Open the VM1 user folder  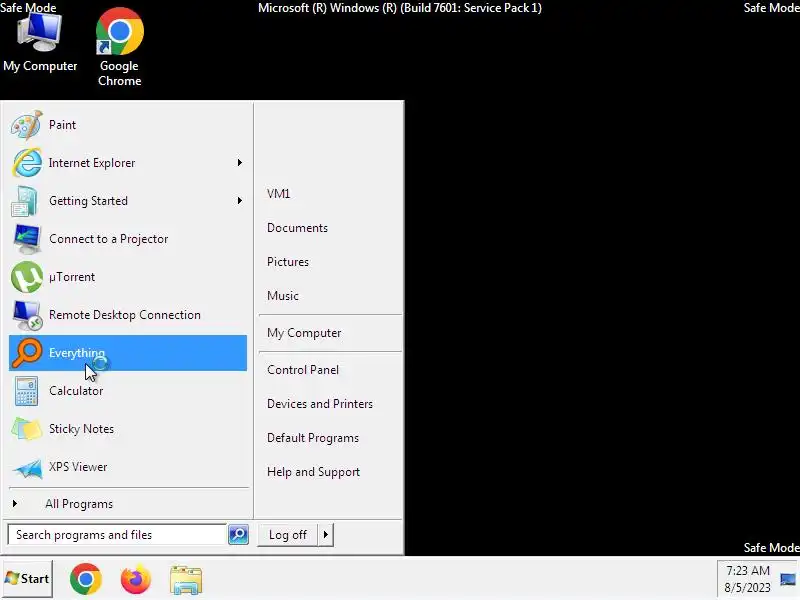point(279,194)
